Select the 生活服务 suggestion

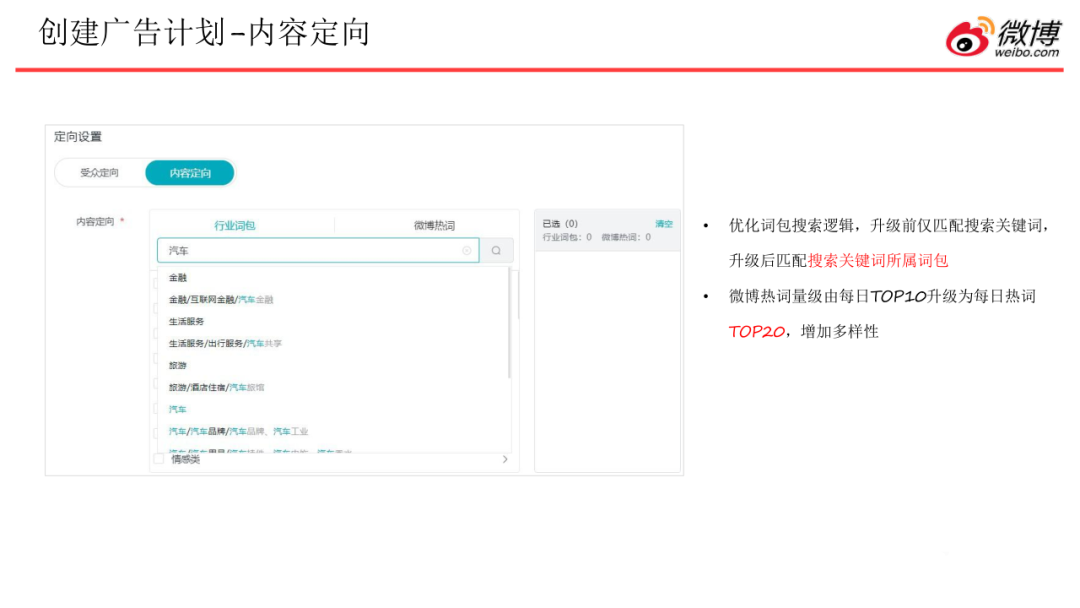coord(186,322)
